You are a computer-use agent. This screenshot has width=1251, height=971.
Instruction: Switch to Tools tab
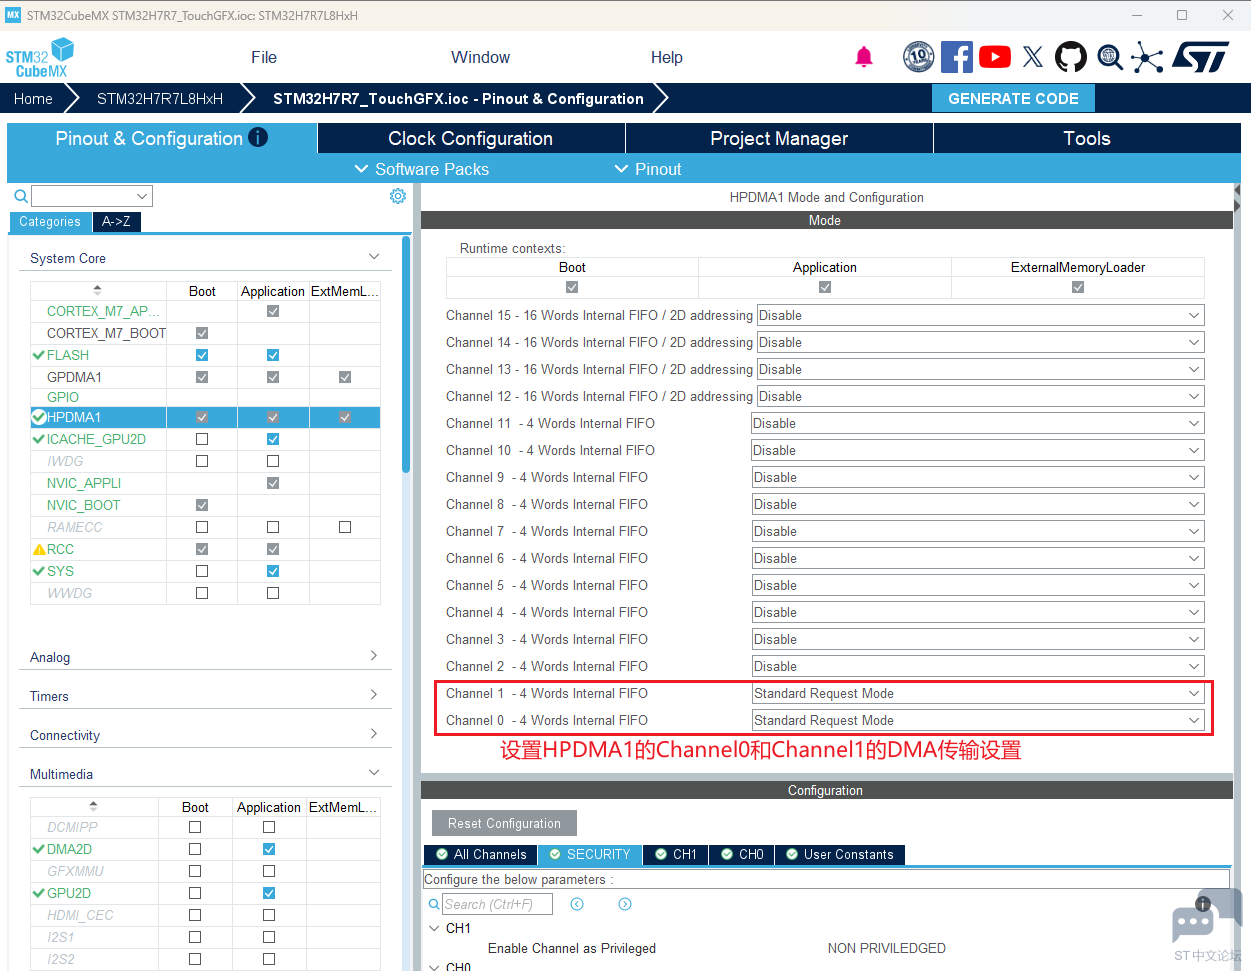(1087, 138)
